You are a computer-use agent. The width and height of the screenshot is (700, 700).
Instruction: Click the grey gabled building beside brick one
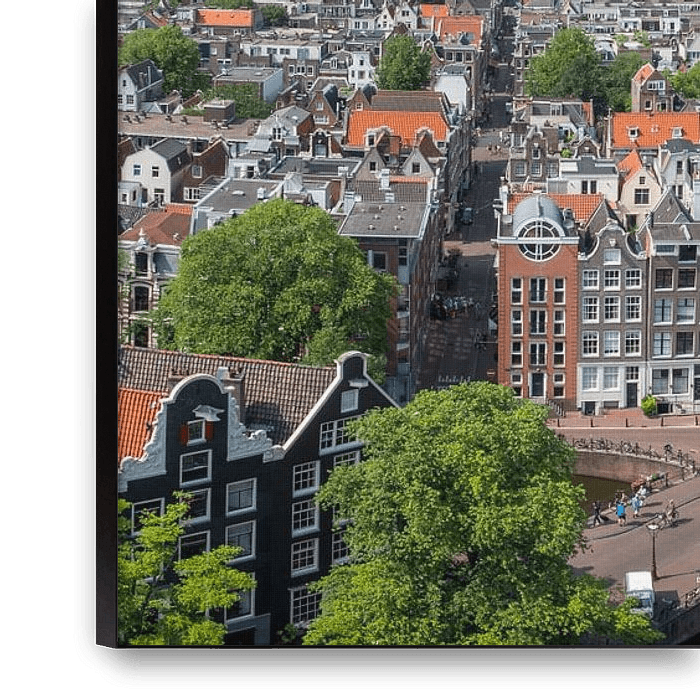pos(611,310)
